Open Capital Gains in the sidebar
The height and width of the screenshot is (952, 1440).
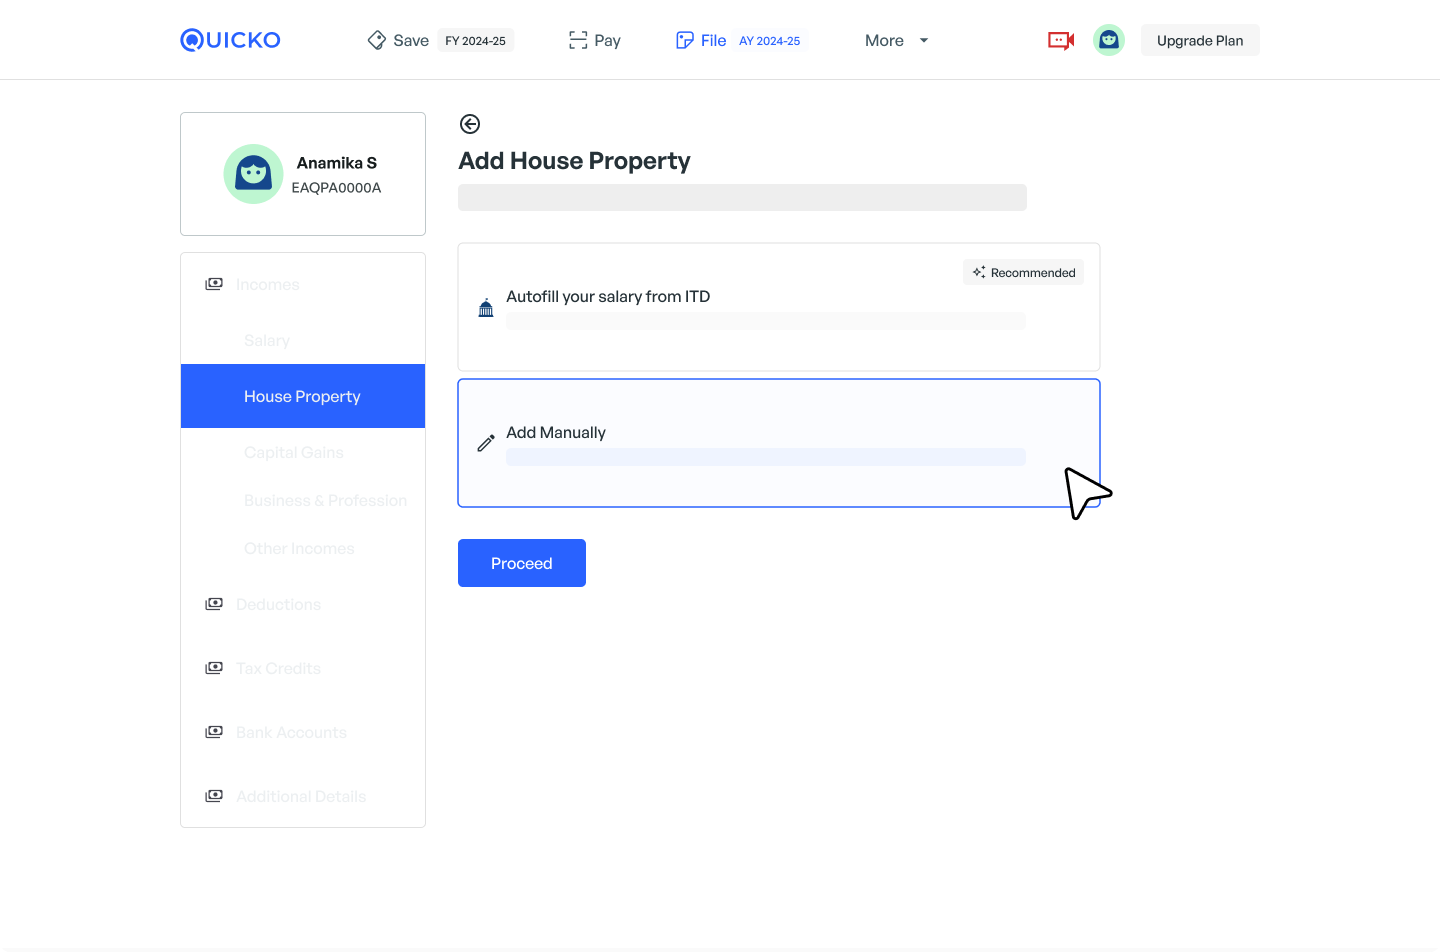294,452
